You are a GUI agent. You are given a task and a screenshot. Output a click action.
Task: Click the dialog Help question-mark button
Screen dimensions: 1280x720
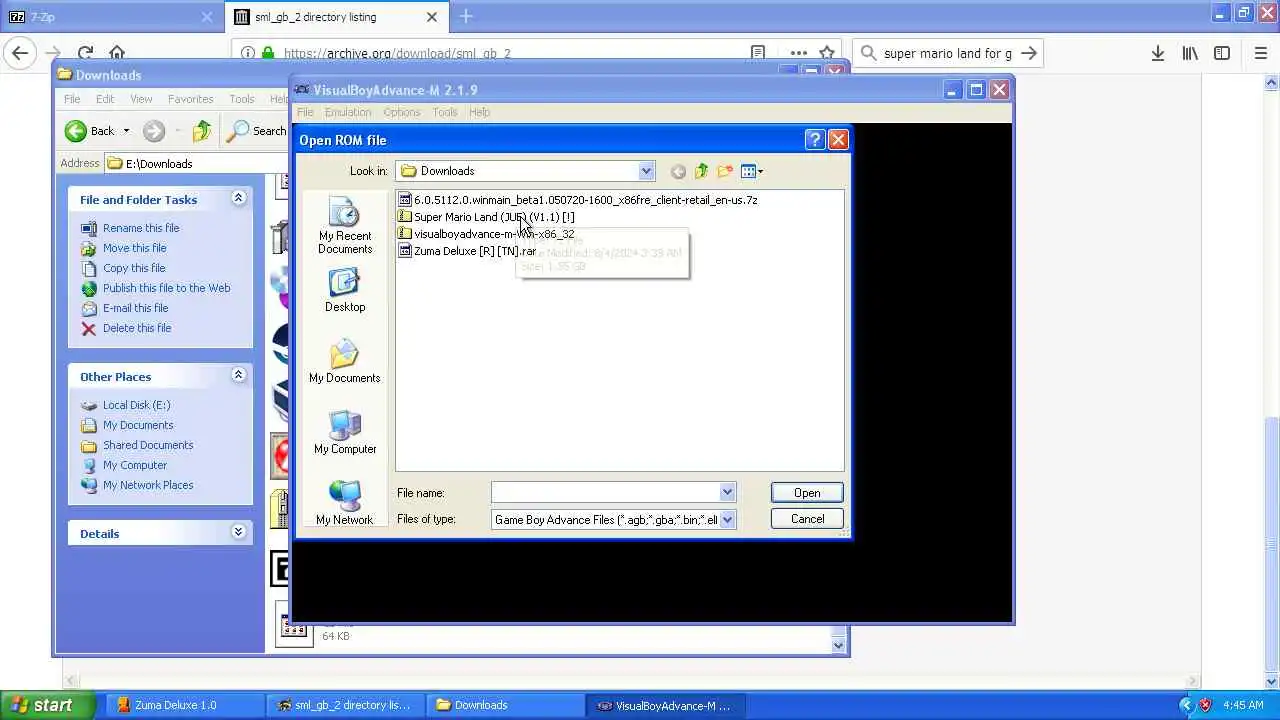(814, 140)
